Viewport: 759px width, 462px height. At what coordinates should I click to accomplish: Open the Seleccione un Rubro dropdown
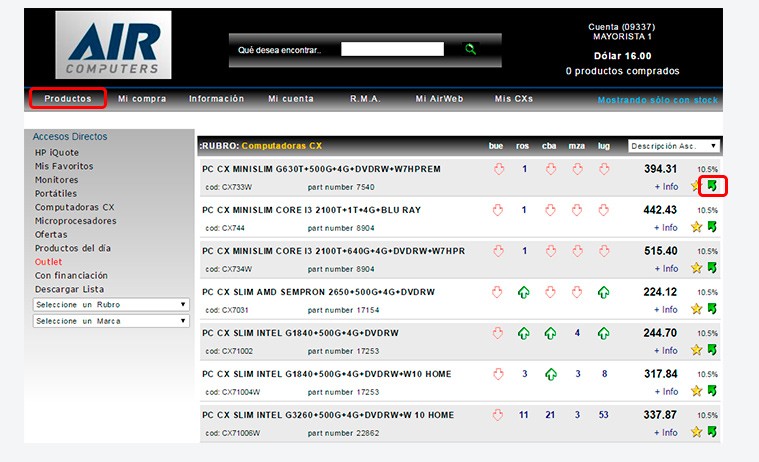[111, 305]
